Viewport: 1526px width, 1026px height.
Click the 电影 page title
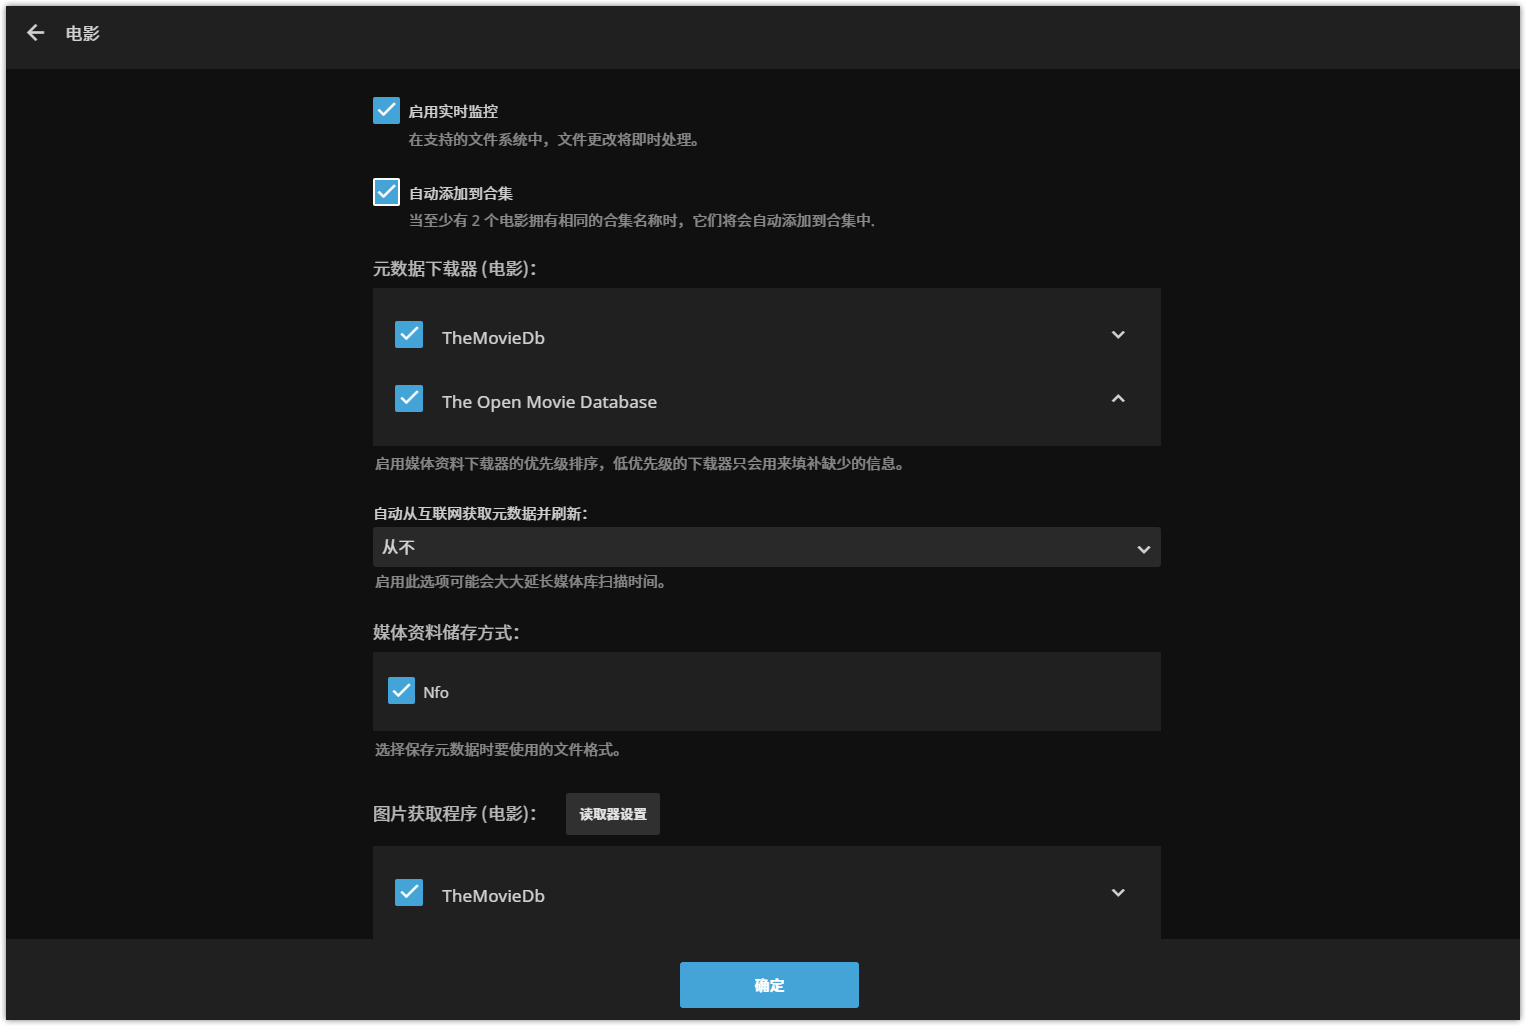83,33
